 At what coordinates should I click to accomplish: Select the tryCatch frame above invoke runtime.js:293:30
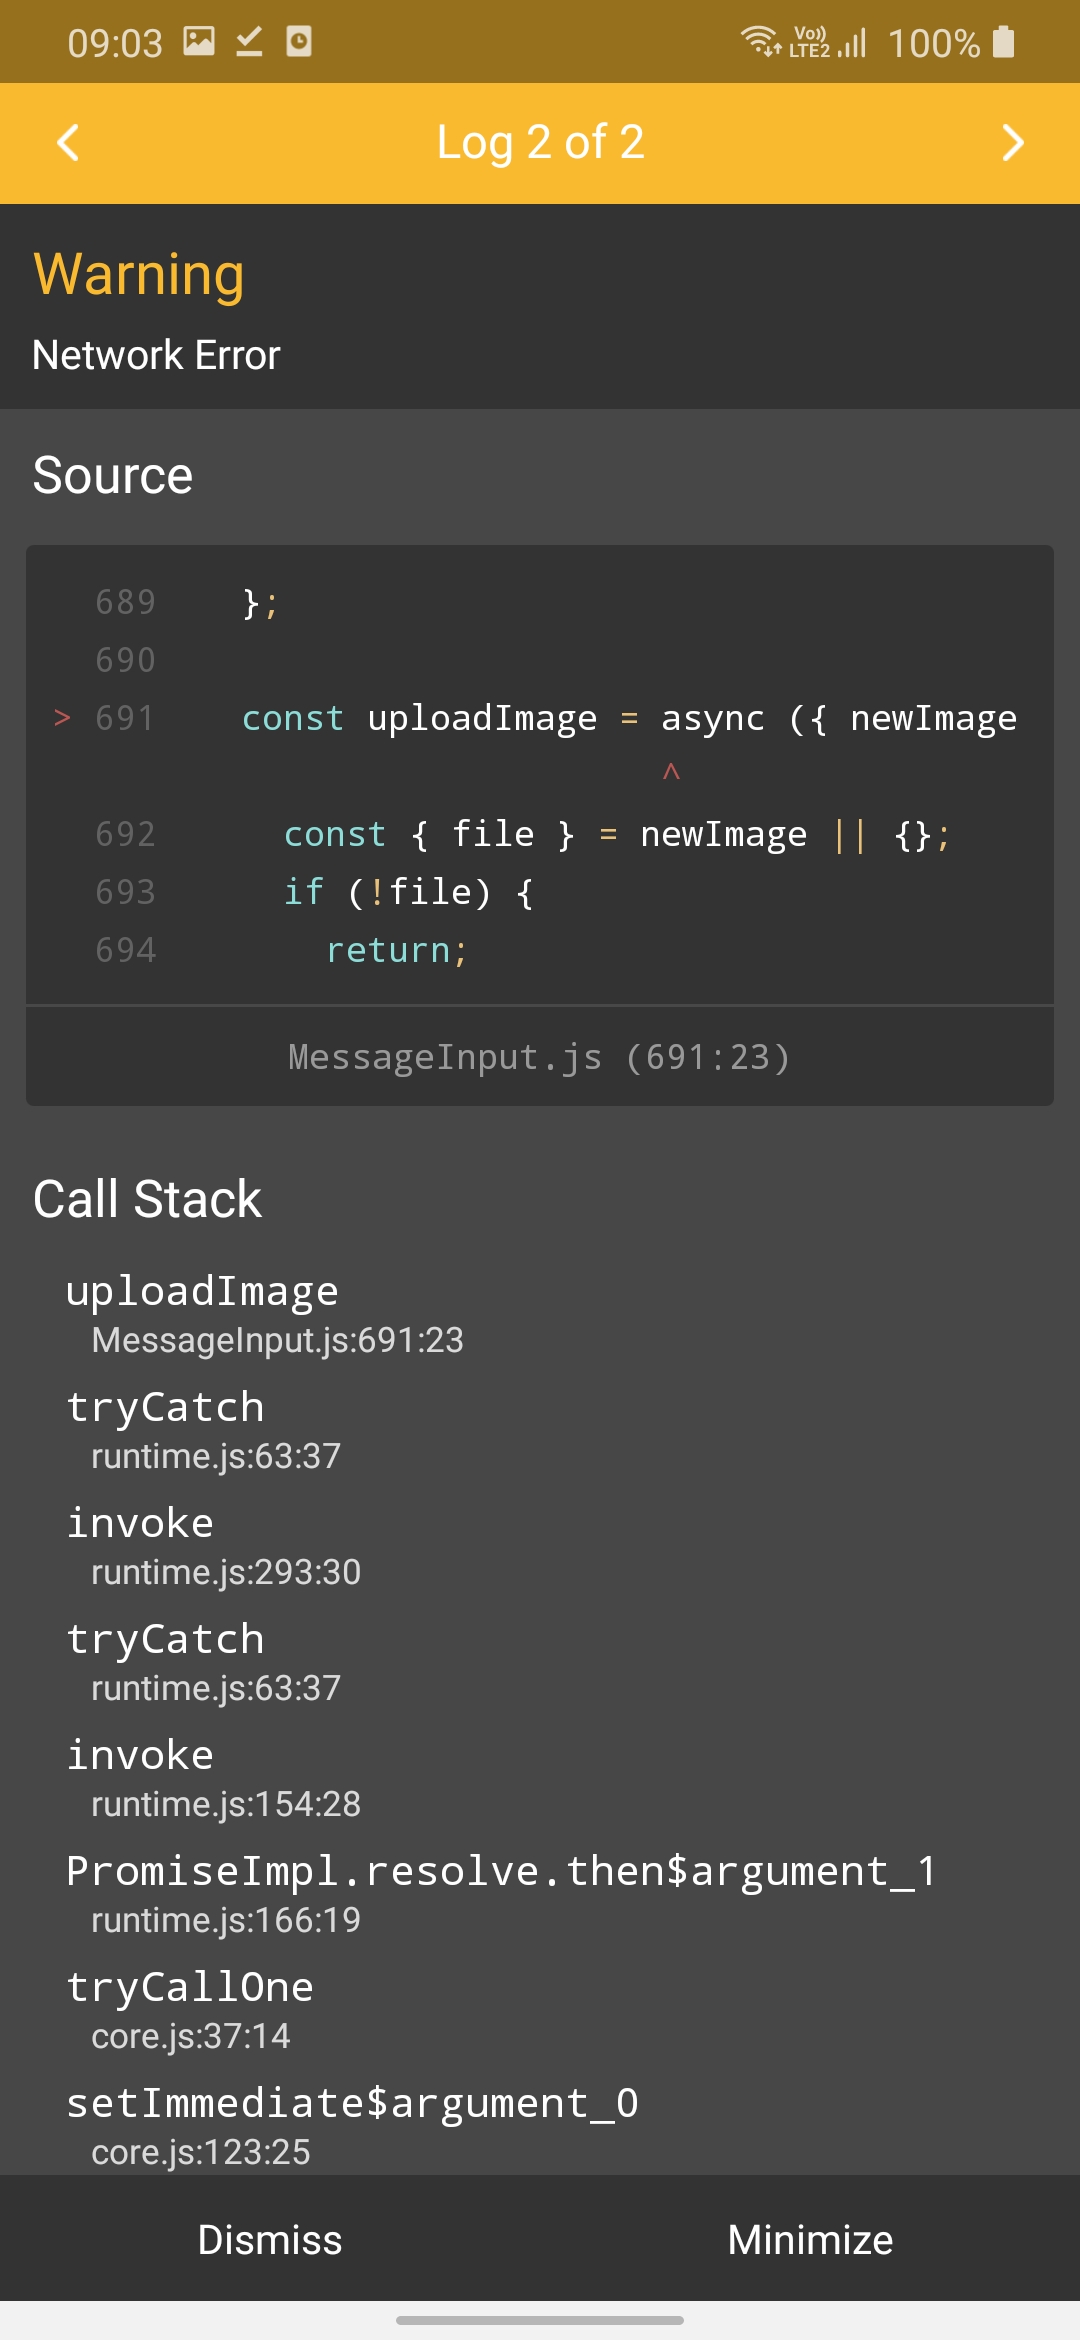tap(540, 1430)
